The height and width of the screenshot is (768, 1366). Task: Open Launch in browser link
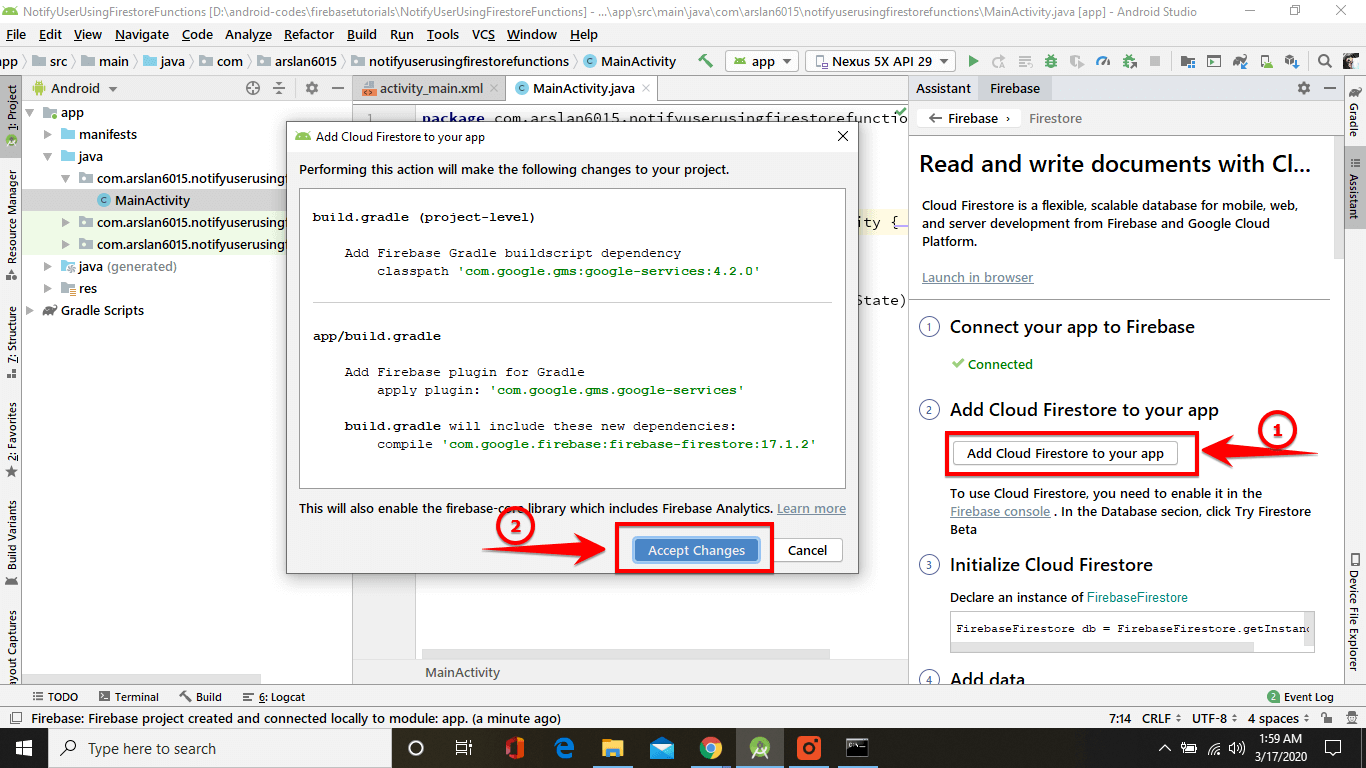[x=977, y=277]
